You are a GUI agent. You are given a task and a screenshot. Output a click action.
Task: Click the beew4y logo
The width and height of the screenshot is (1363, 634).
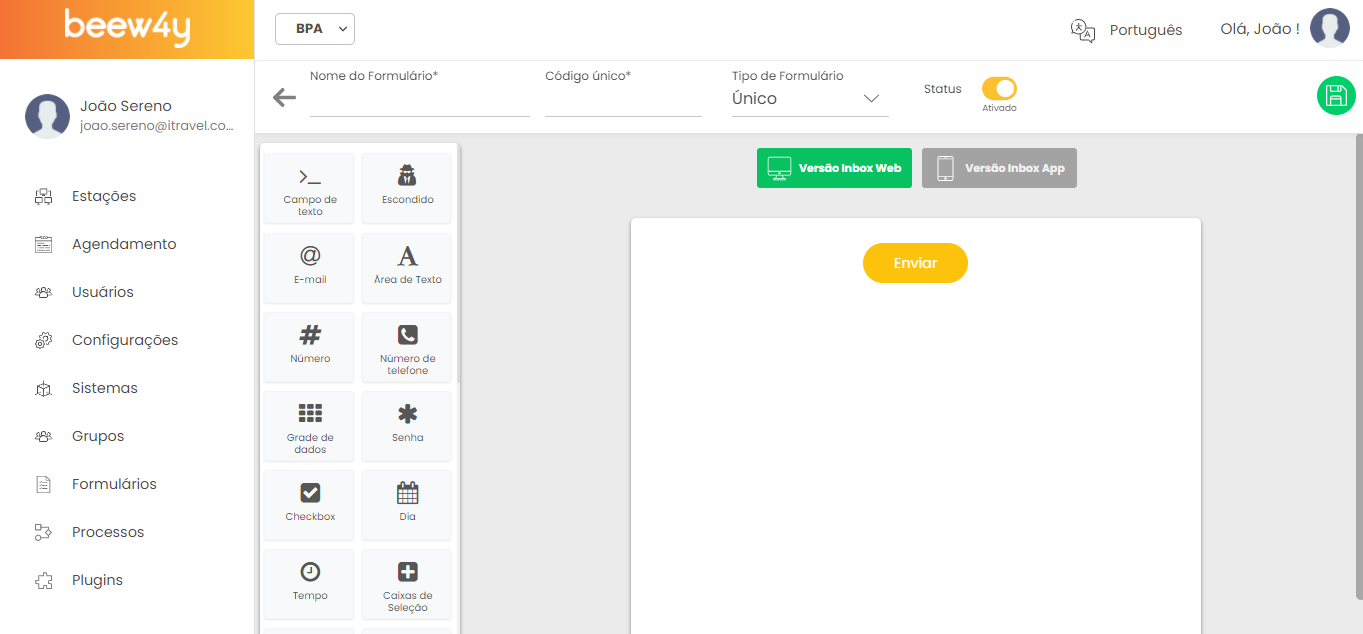point(127,28)
